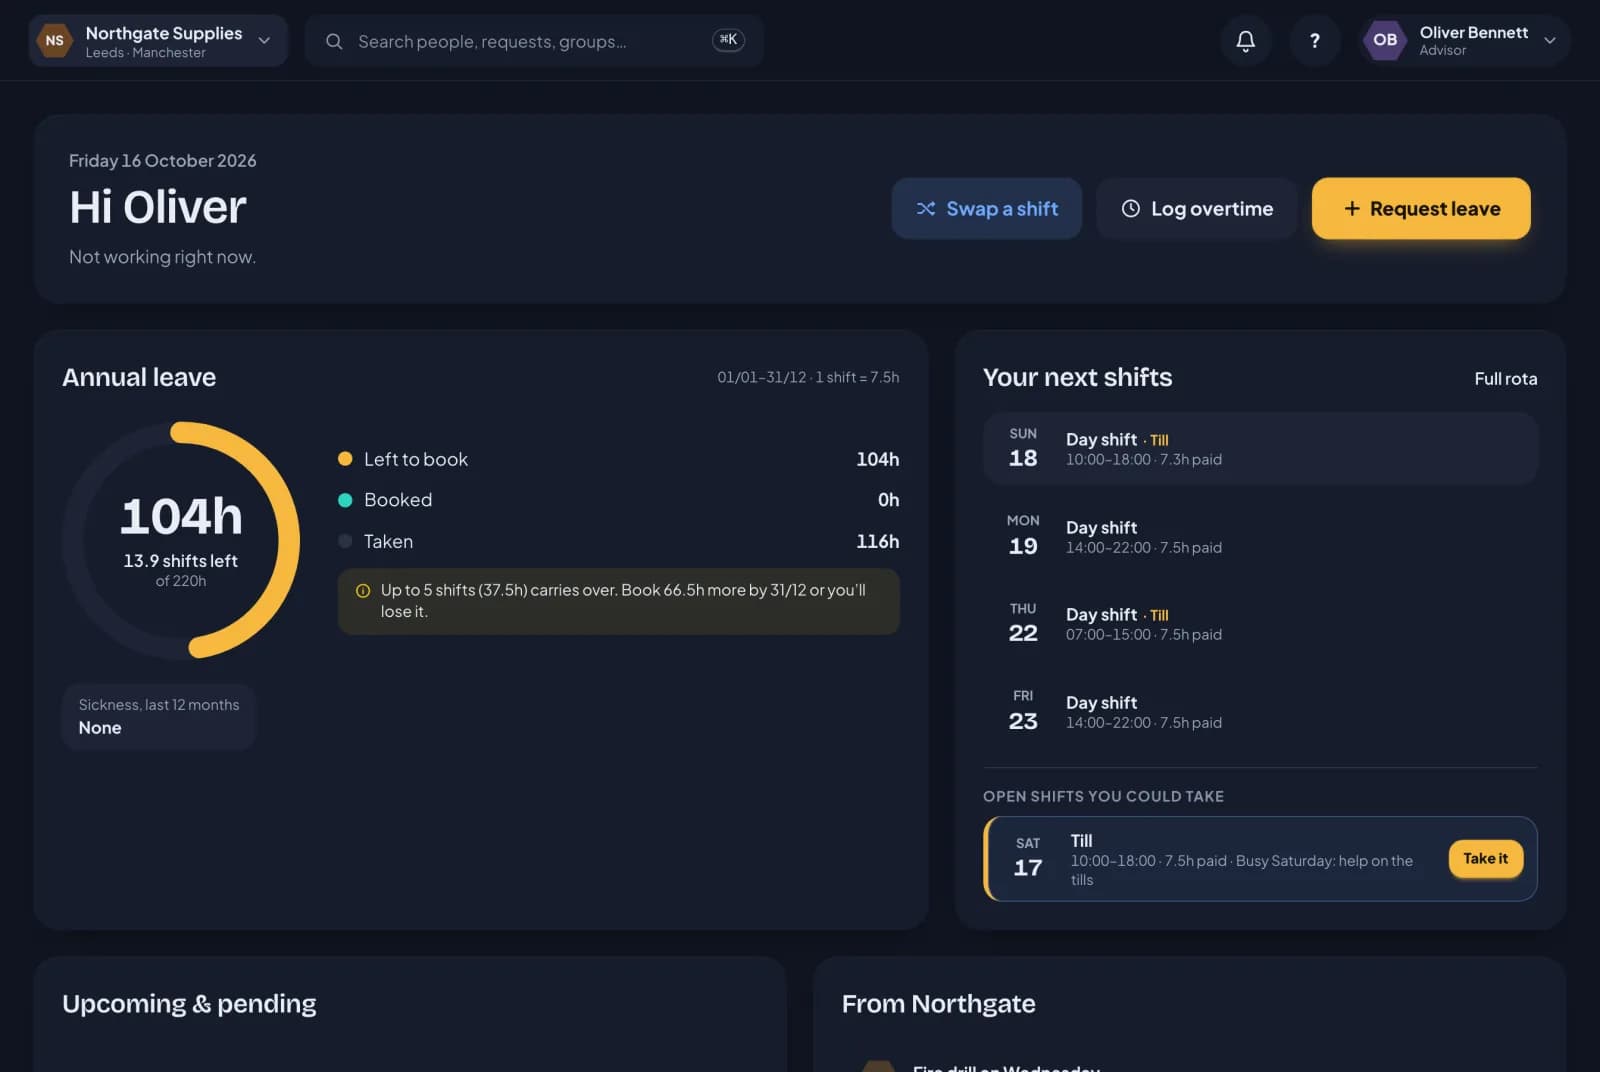Expand the Northgate Supplies site switcher chevron

point(264,41)
